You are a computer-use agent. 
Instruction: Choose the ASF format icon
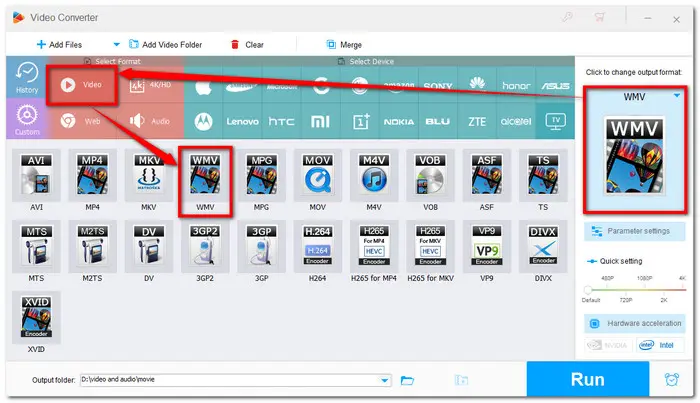coord(487,175)
